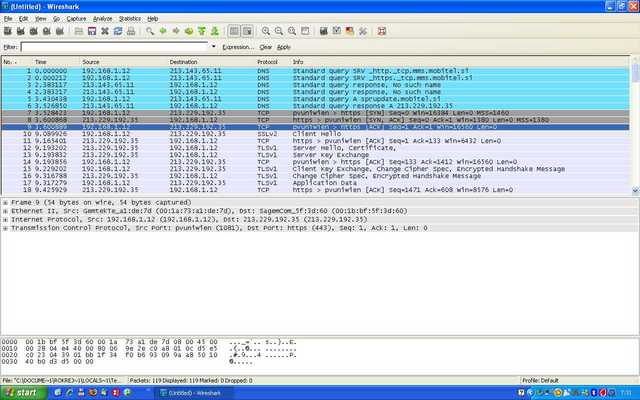Close this capture file

[x=105, y=31]
